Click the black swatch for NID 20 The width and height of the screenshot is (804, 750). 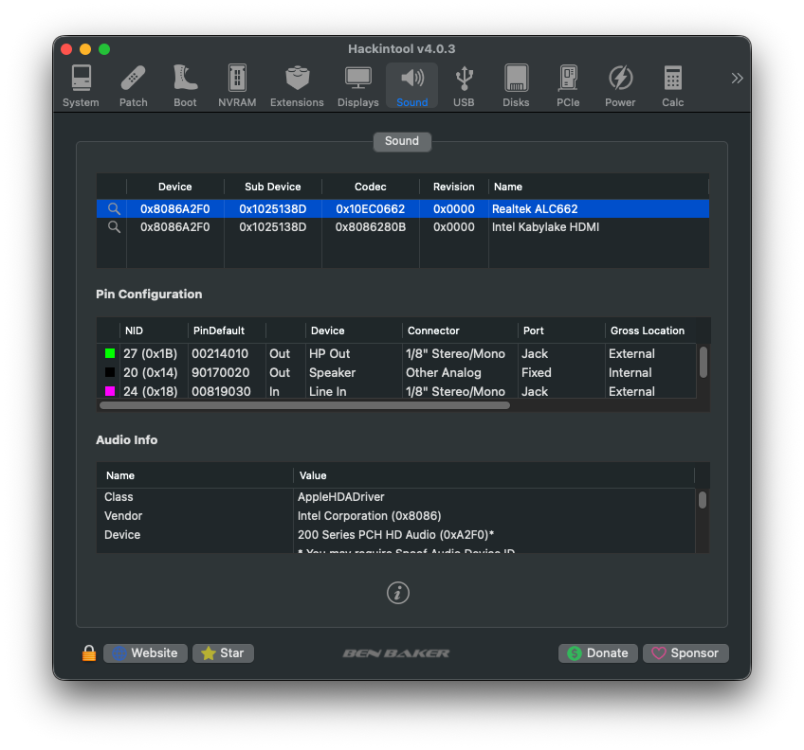(110, 373)
